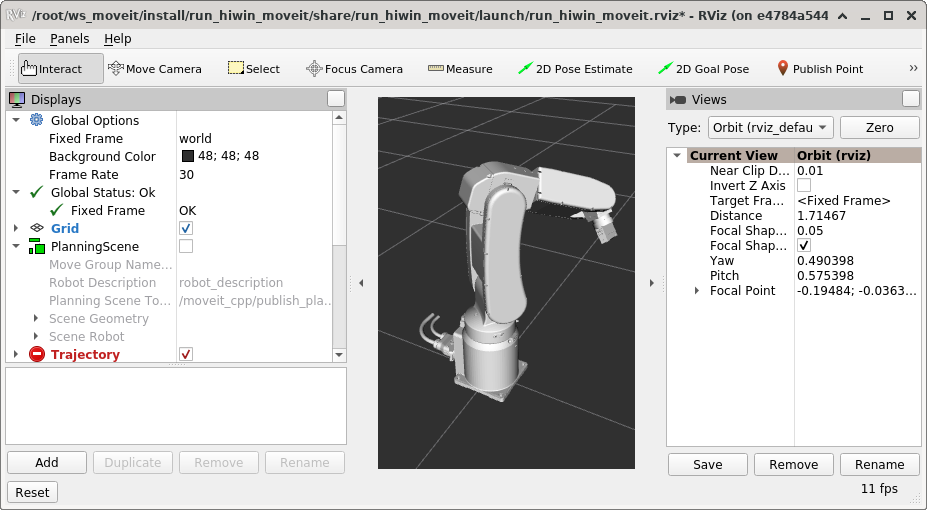Image resolution: width=927 pixels, height=510 pixels.
Task: Click the Add display button
Action: [47, 463]
